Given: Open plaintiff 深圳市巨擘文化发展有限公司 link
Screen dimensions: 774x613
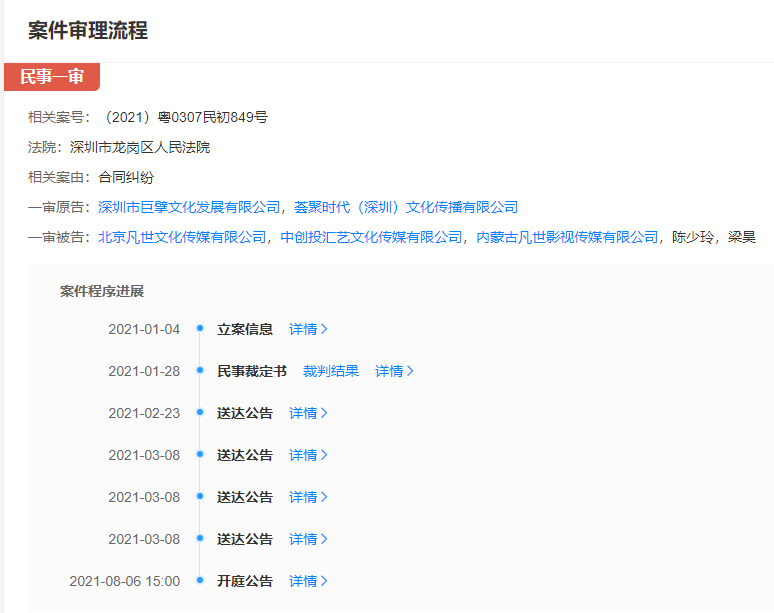Looking at the screenshot, I should [x=189, y=207].
